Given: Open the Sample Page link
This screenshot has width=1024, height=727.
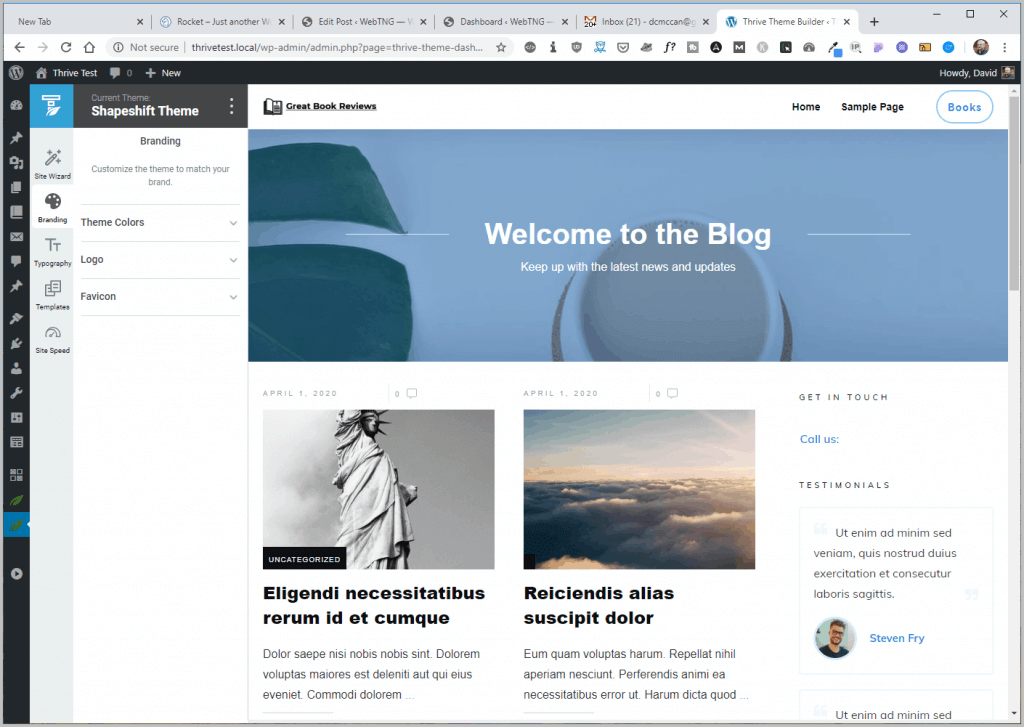Looking at the screenshot, I should 872,107.
